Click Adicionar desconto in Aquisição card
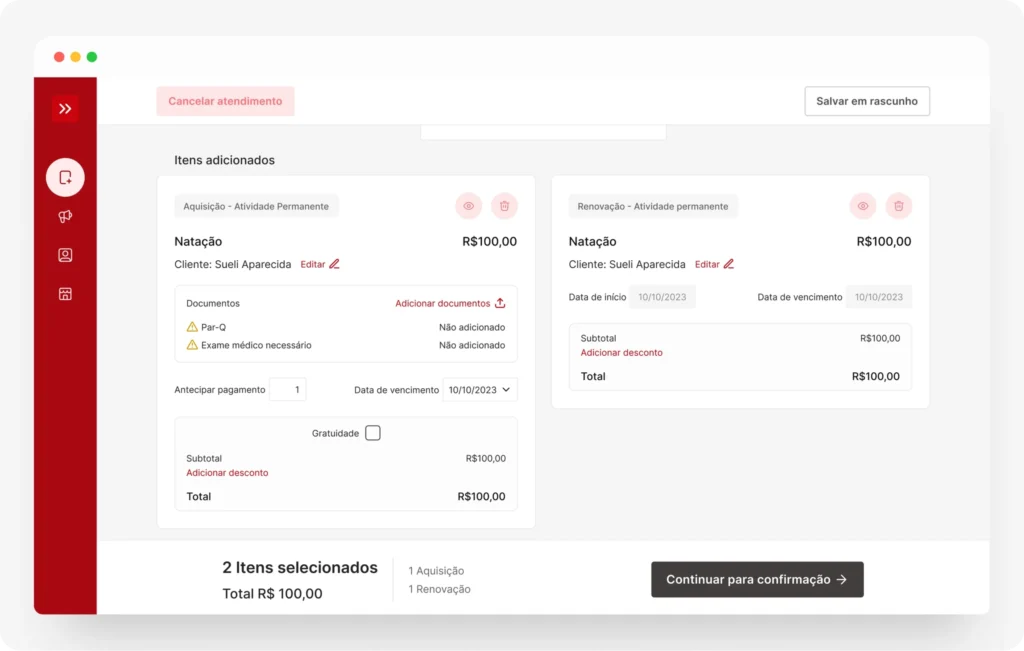This screenshot has height=651, width=1024. click(227, 473)
